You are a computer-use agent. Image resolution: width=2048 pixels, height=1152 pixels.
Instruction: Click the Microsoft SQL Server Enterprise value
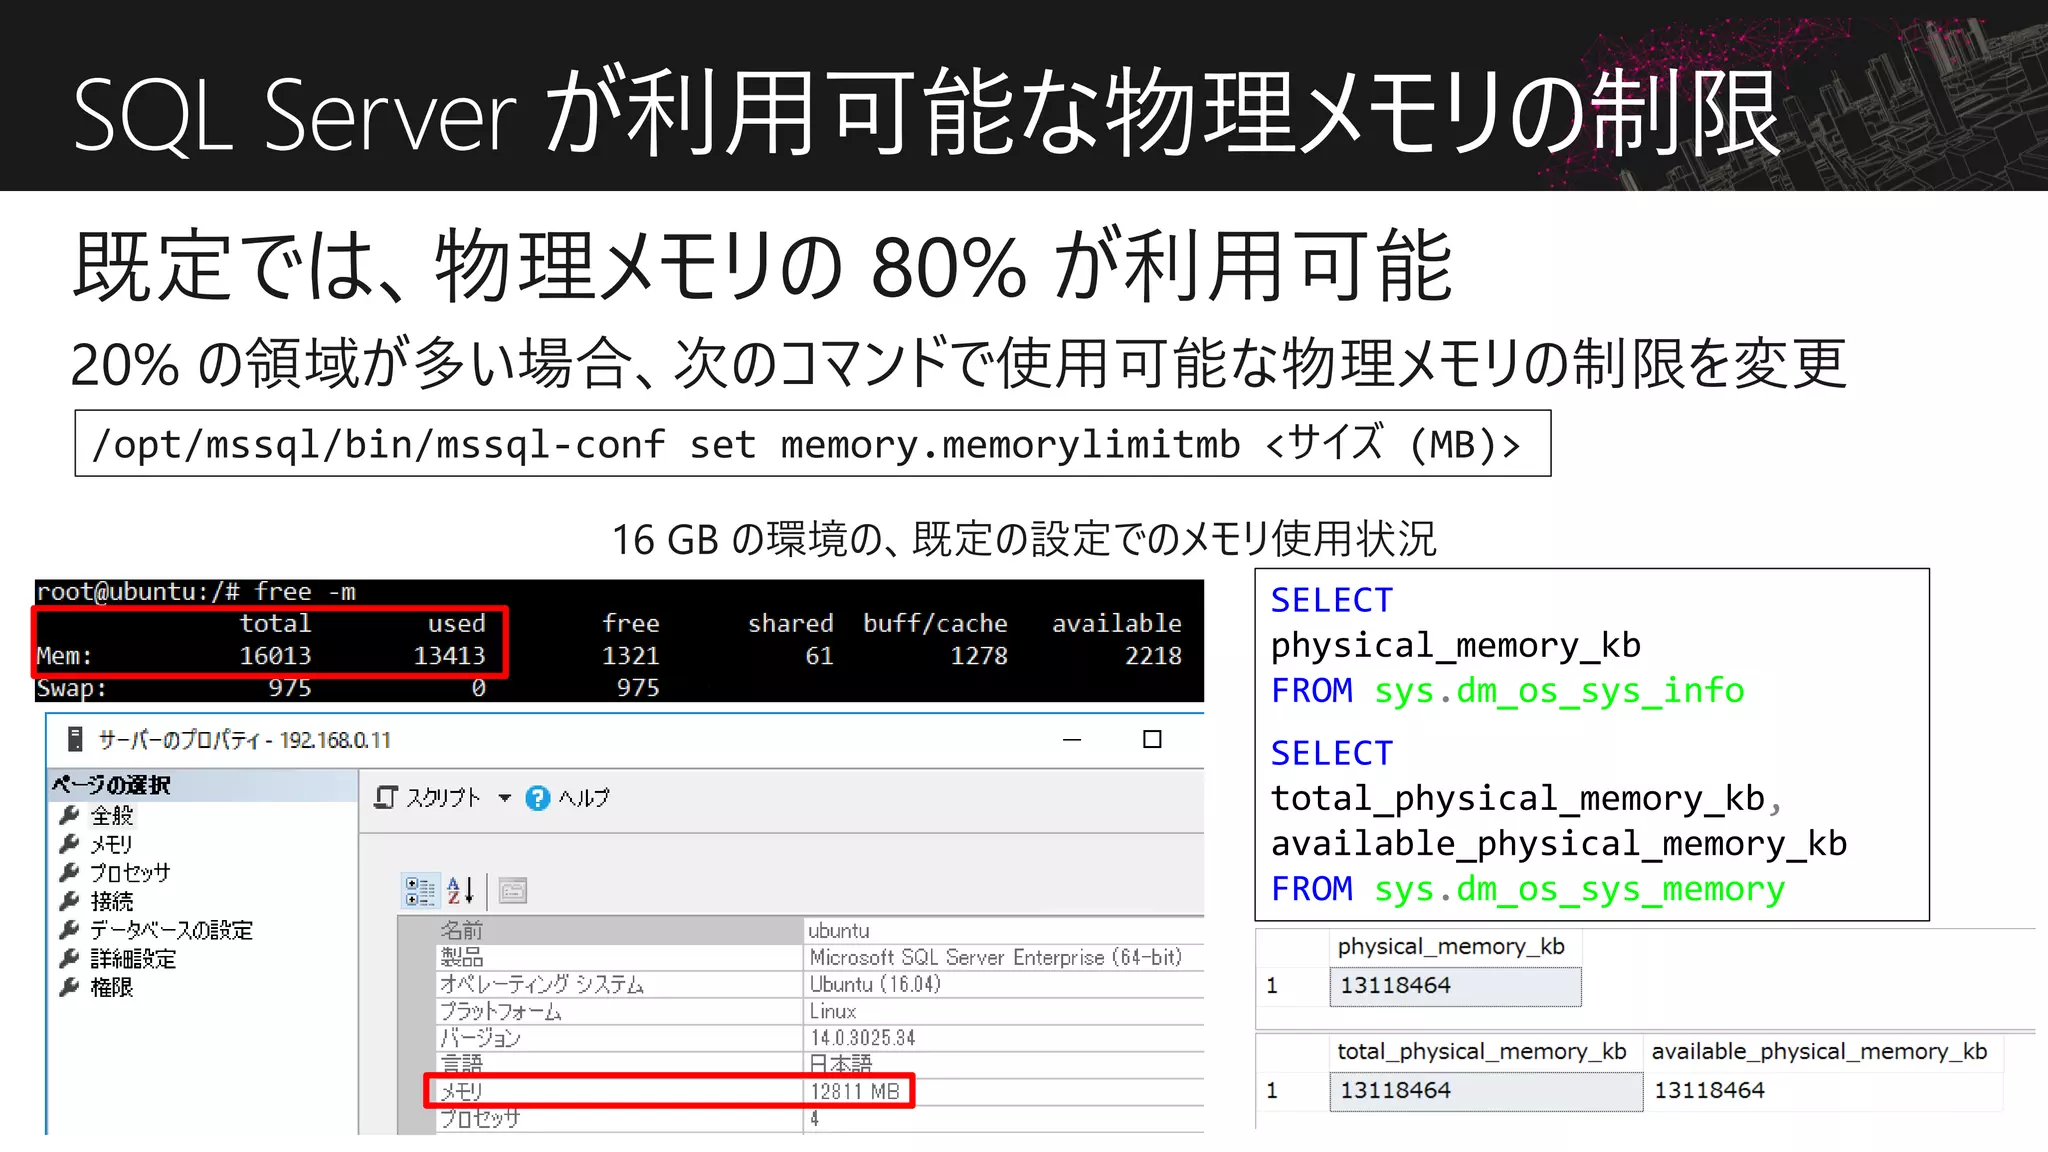pos(996,957)
